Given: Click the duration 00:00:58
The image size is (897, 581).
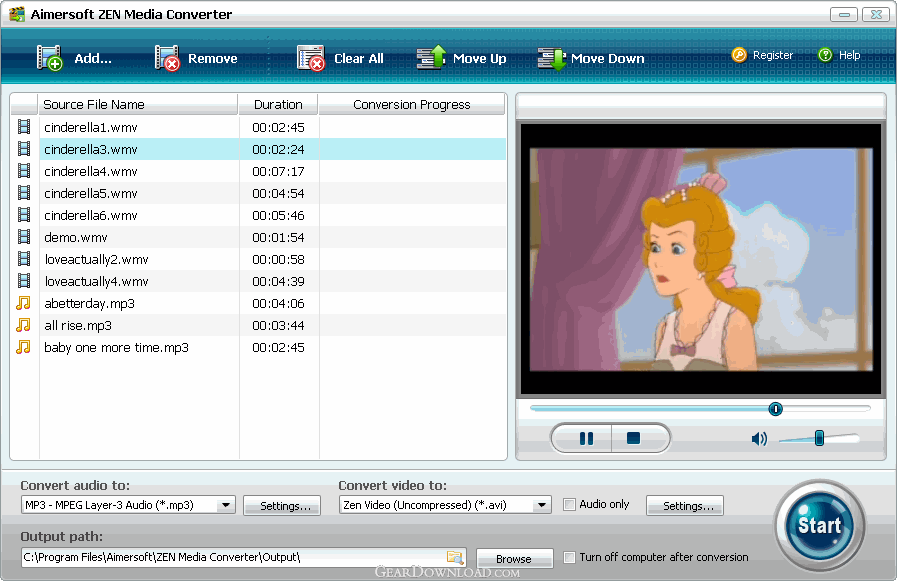Looking at the screenshot, I should 278,259.
